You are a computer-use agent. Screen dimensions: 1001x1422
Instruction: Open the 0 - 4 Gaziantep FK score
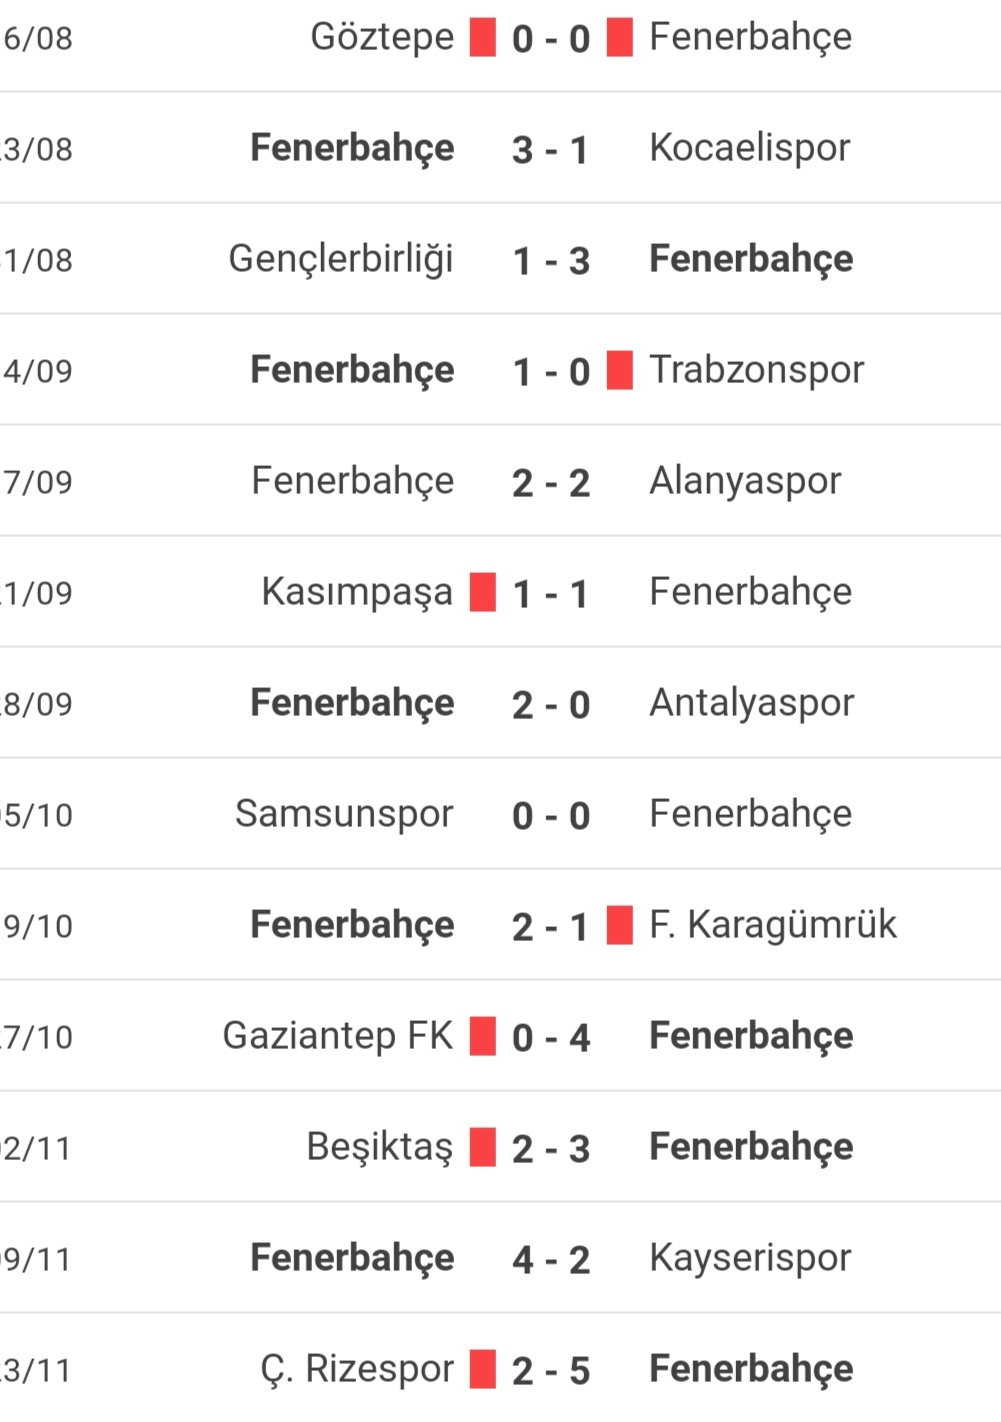click(x=551, y=1038)
